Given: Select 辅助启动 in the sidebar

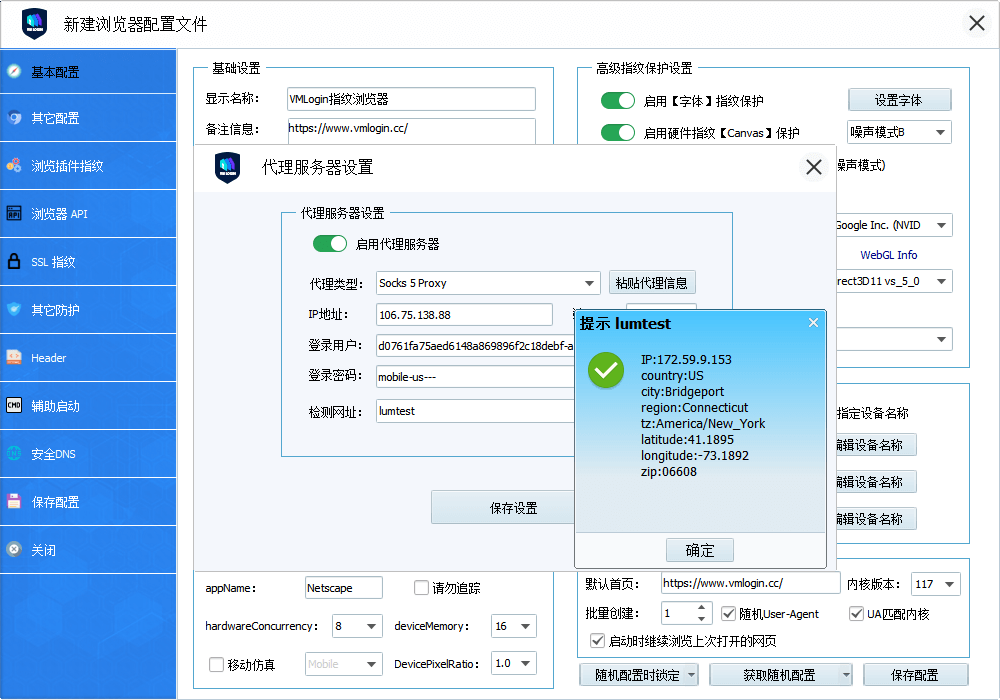Looking at the screenshot, I should (88, 405).
